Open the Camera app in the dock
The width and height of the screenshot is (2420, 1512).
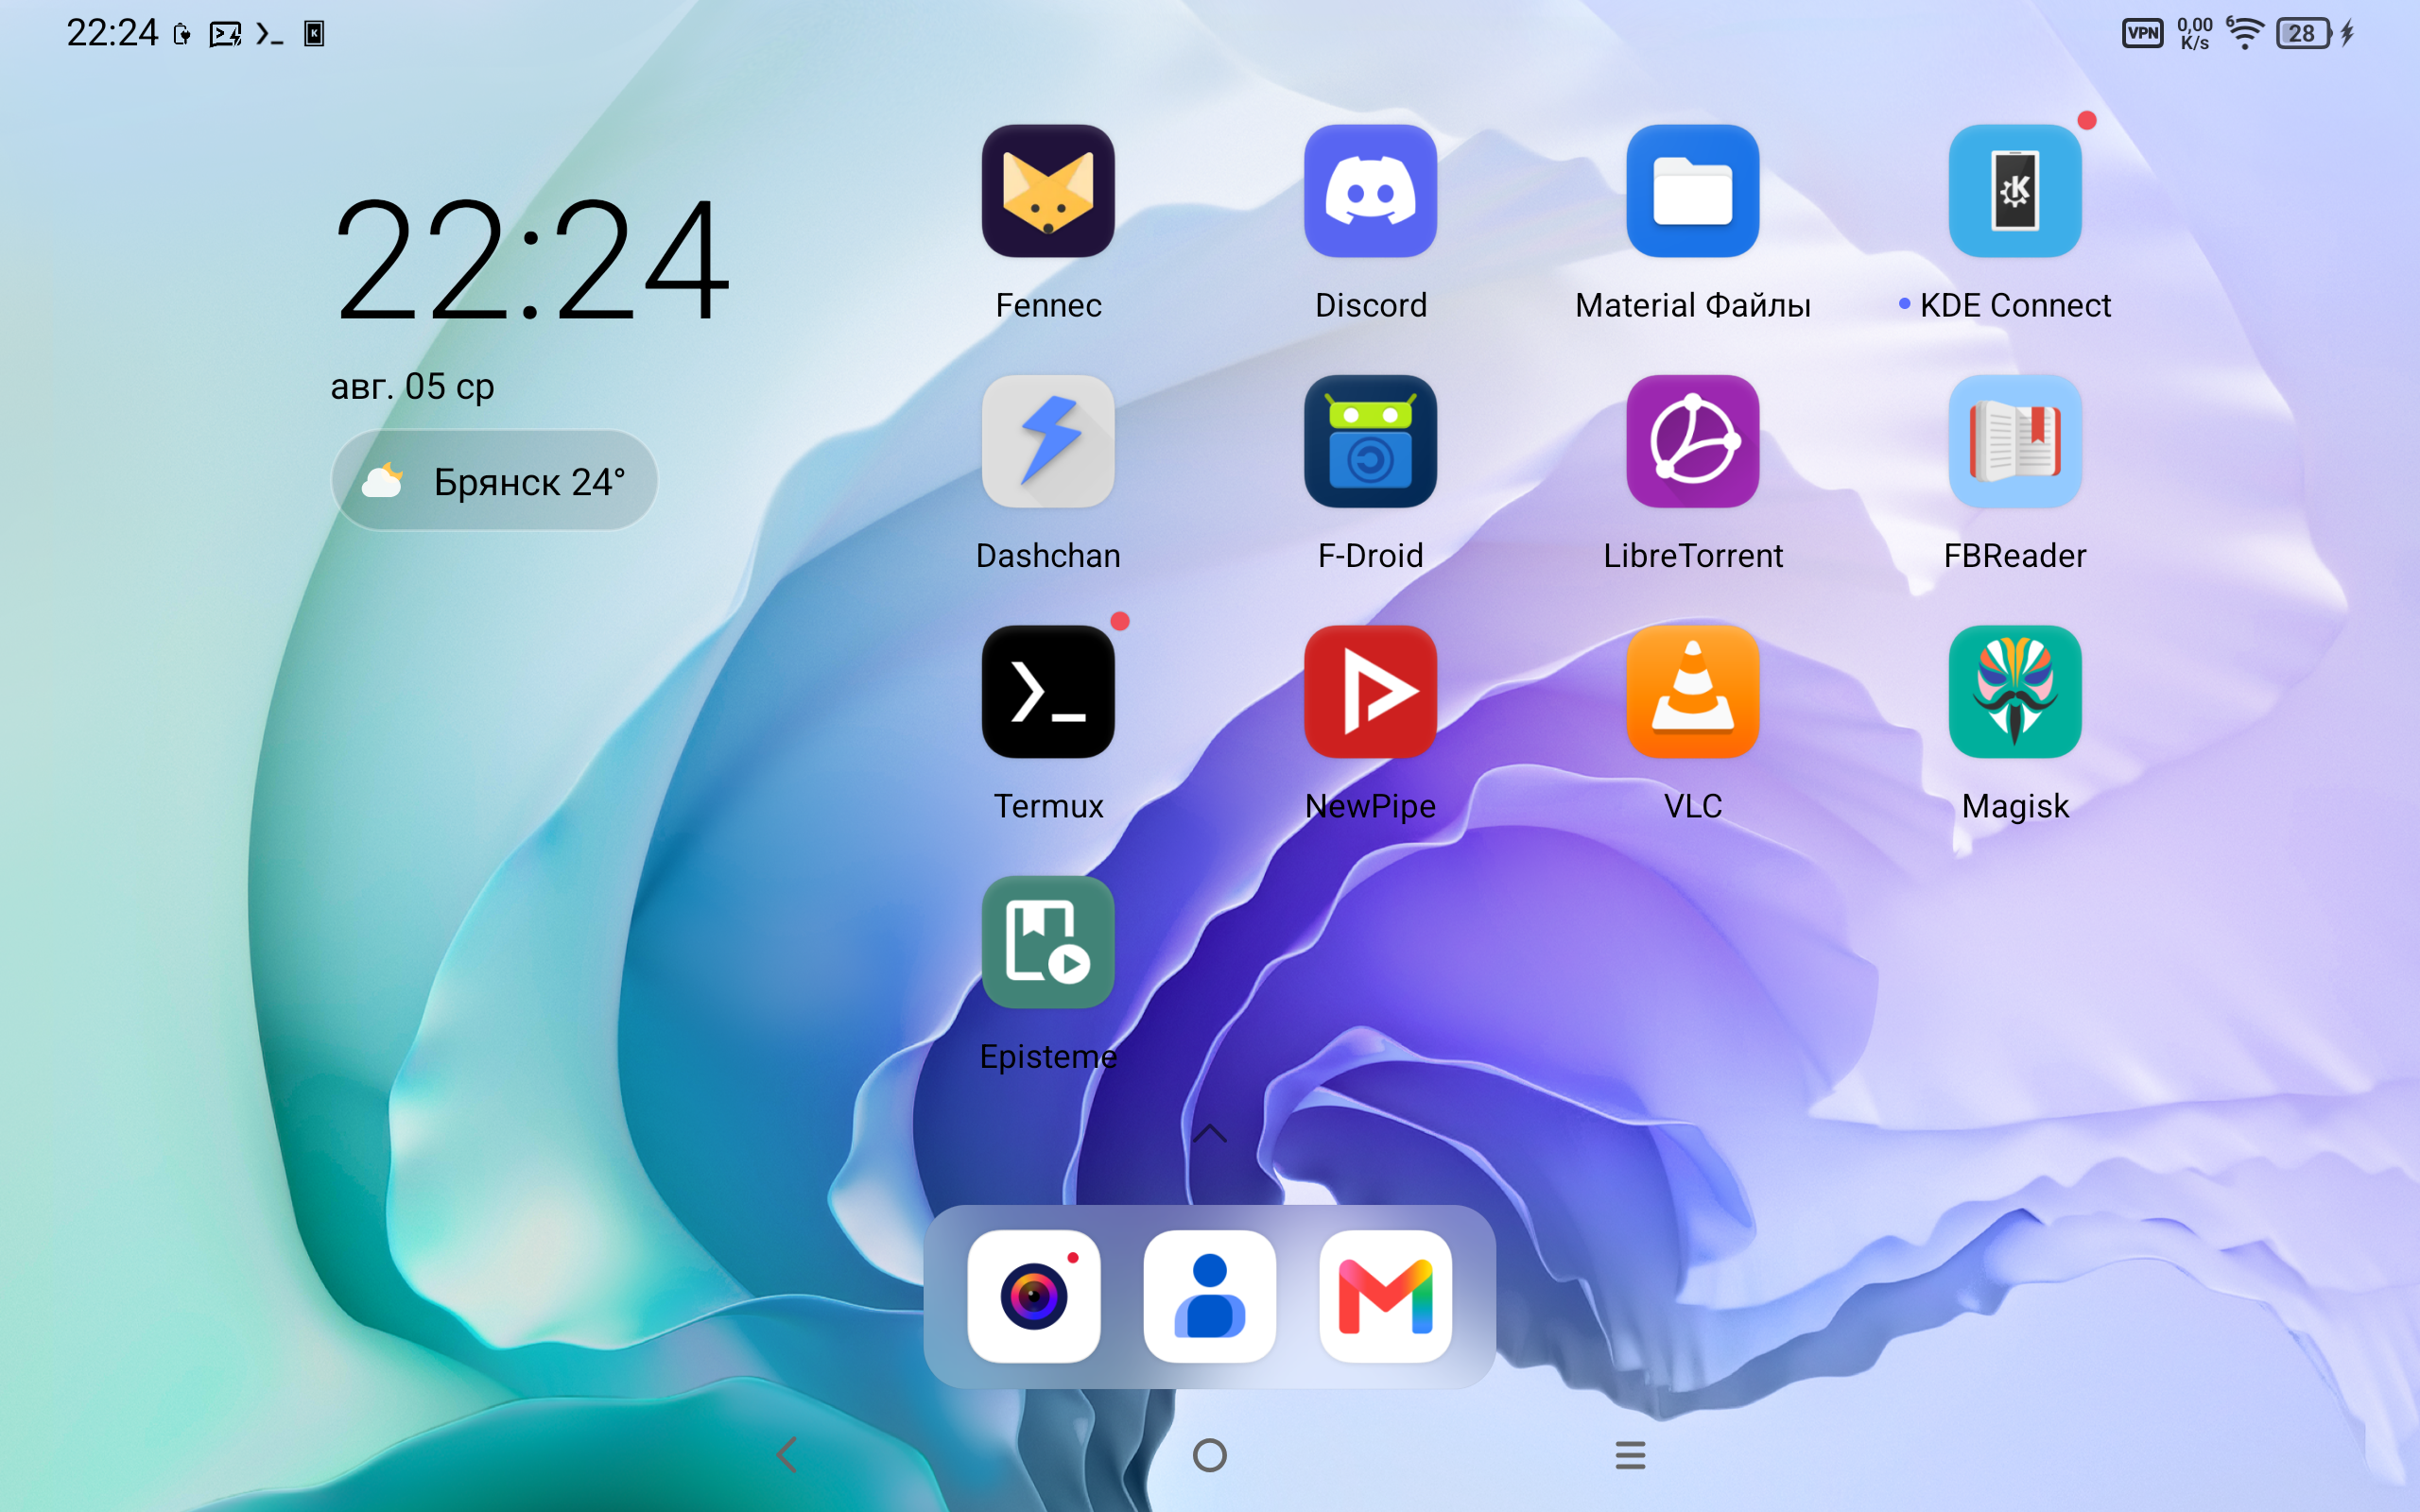tap(1034, 1296)
